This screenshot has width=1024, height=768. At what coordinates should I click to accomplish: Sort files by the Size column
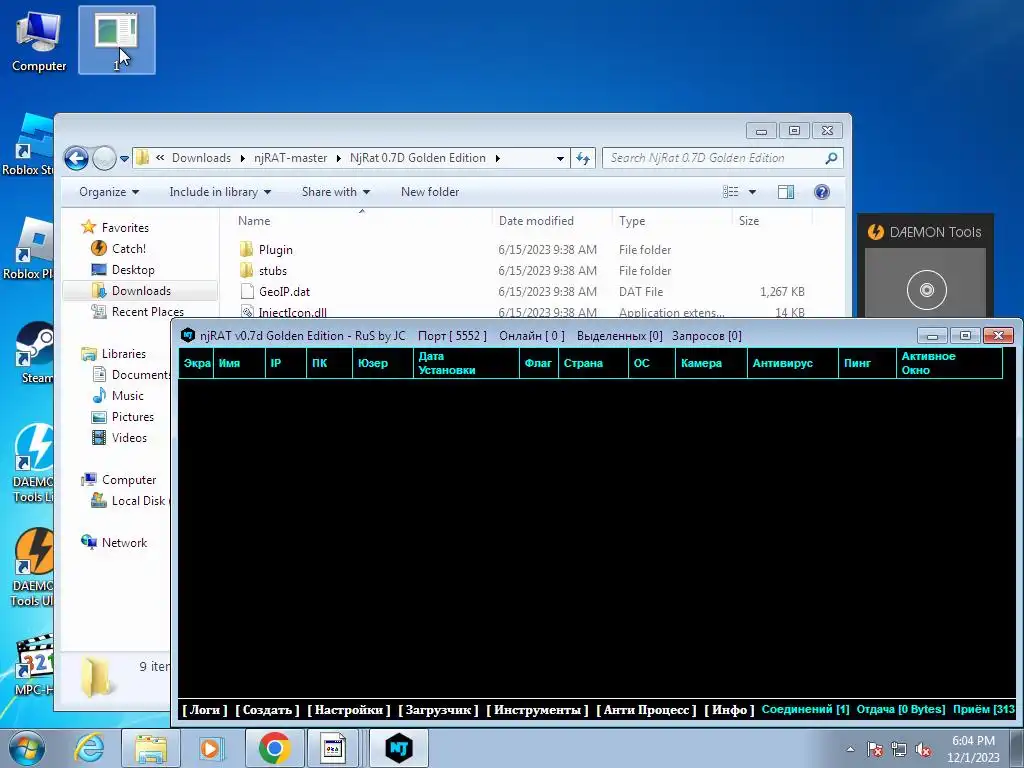tap(749, 221)
